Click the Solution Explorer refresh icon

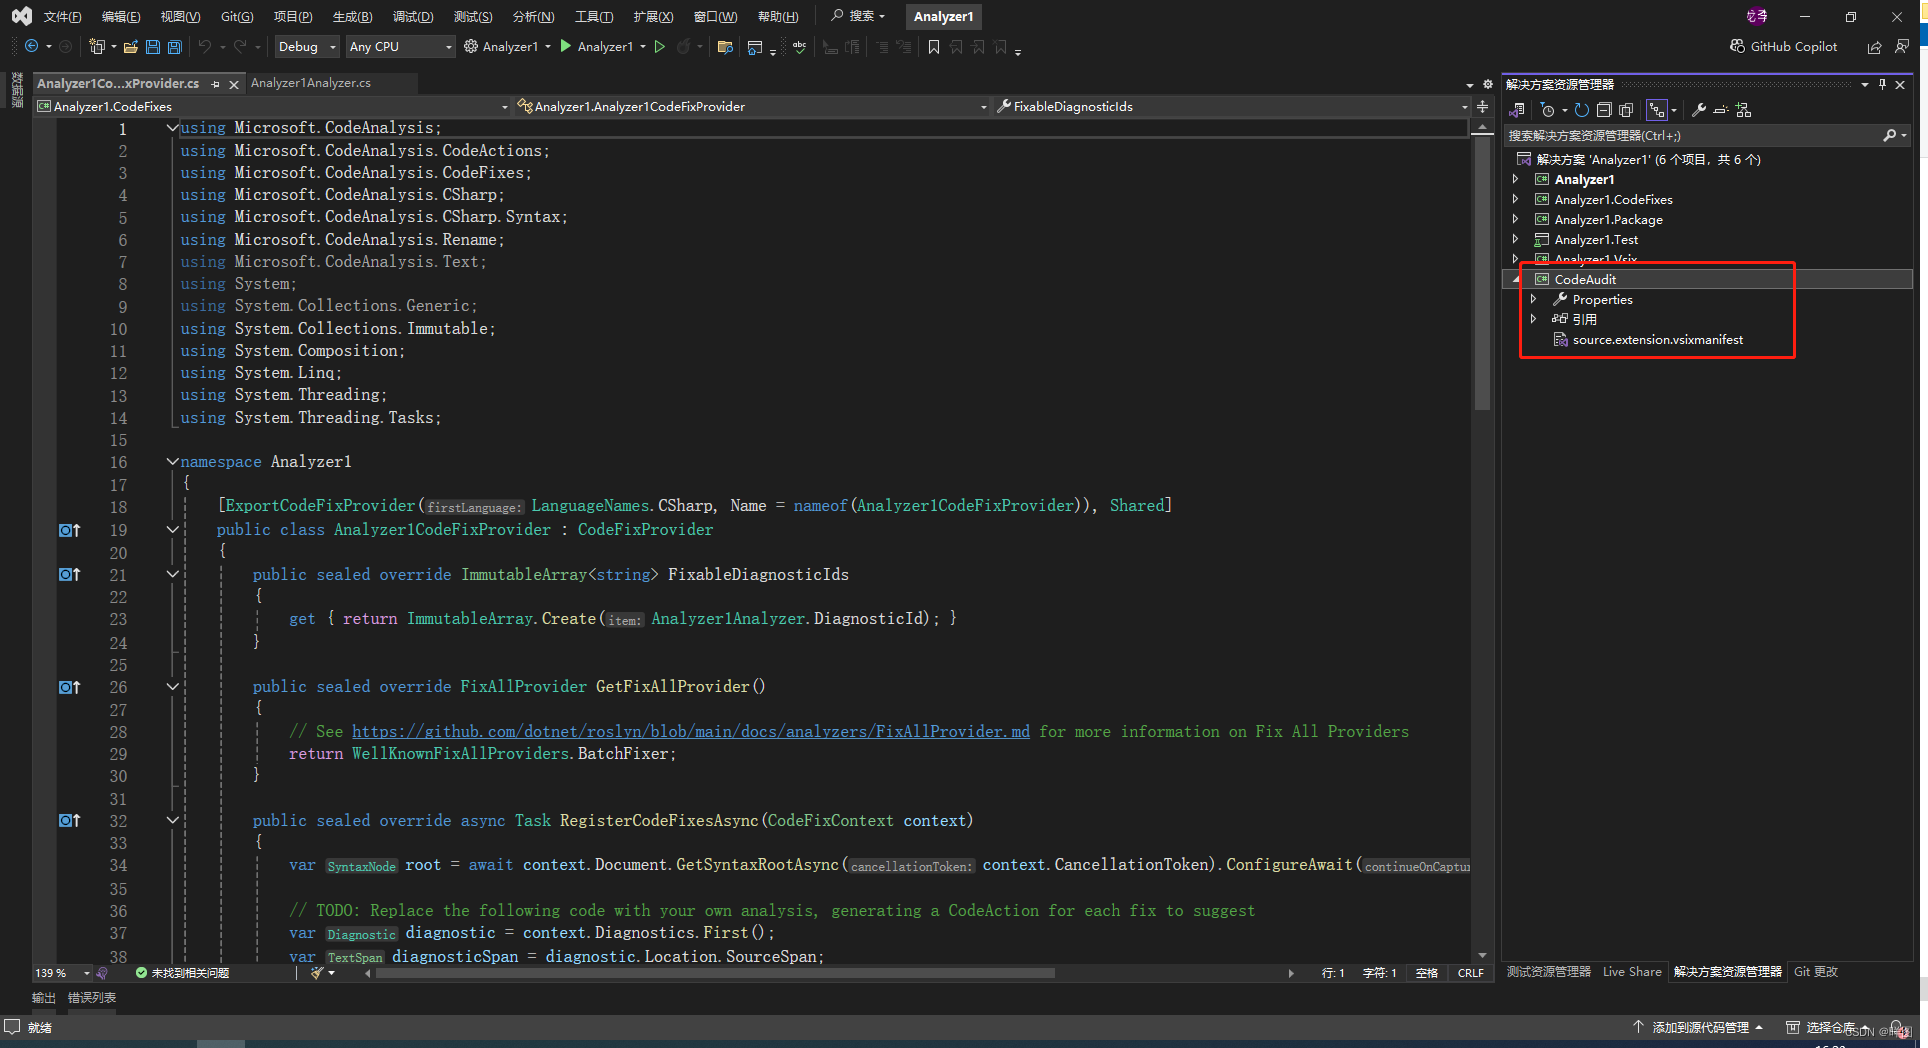coord(1581,110)
